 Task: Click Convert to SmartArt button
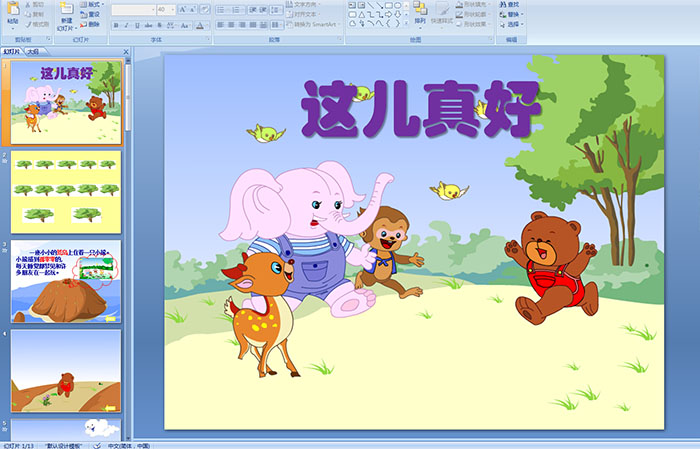313,24
